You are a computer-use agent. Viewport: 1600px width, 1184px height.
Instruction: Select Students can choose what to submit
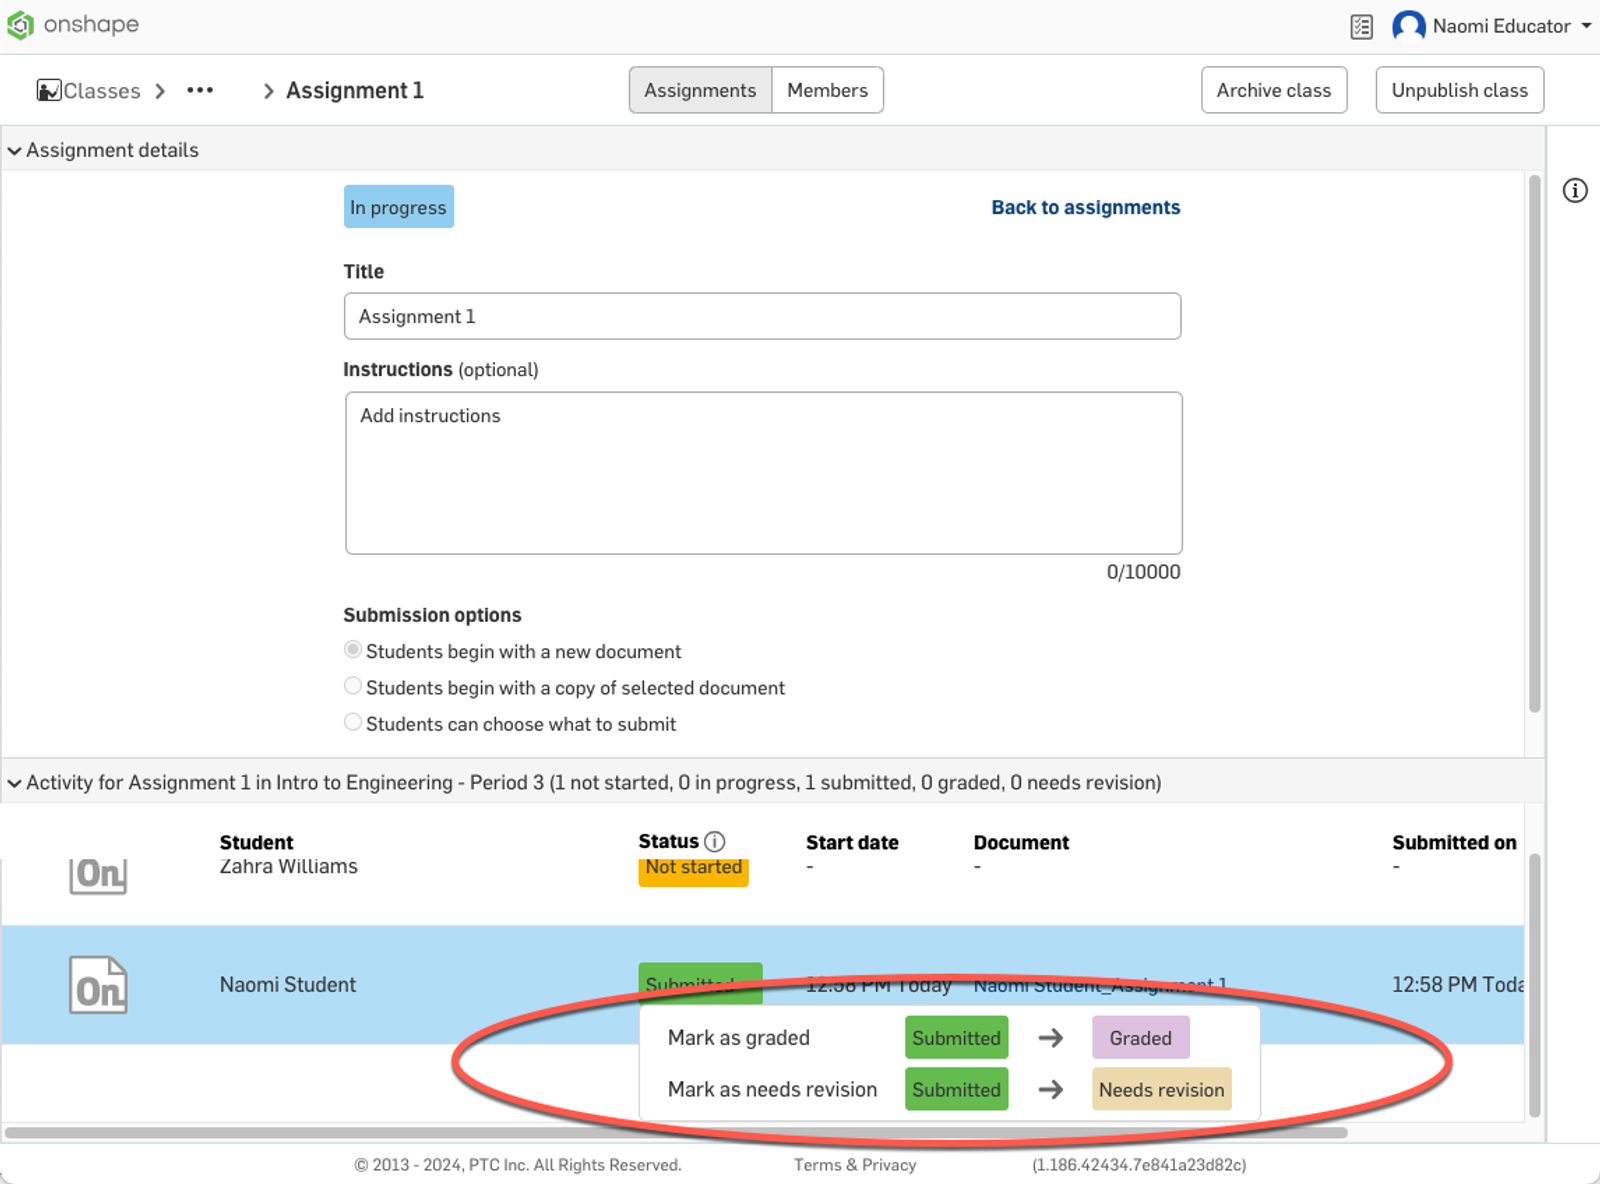[x=353, y=722]
